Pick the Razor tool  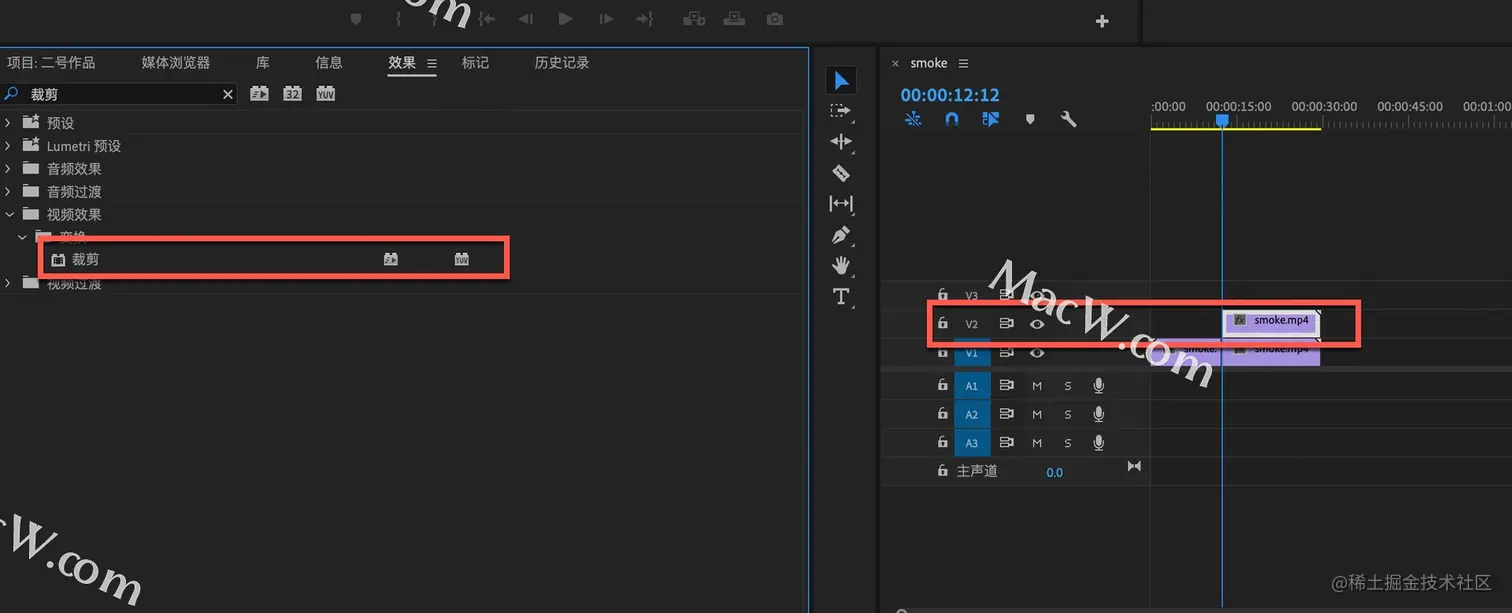pyautogui.click(x=841, y=173)
